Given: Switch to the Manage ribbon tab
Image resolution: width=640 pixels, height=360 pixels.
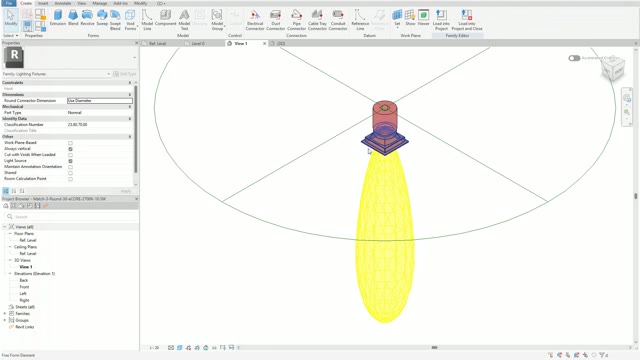Looking at the screenshot, I should (100, 3).
